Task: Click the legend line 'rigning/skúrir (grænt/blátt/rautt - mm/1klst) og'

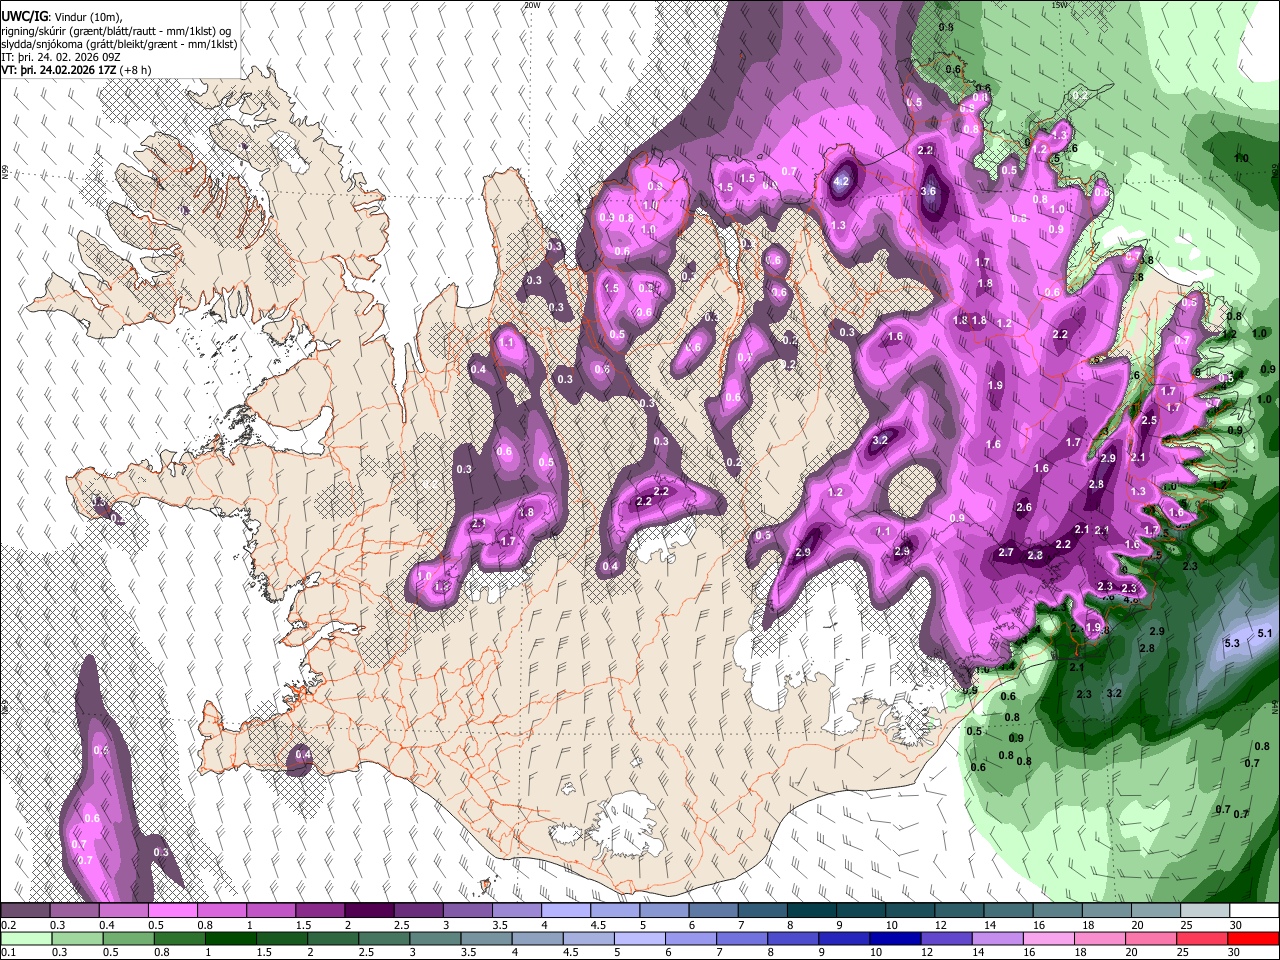Action: coord(115,31)
